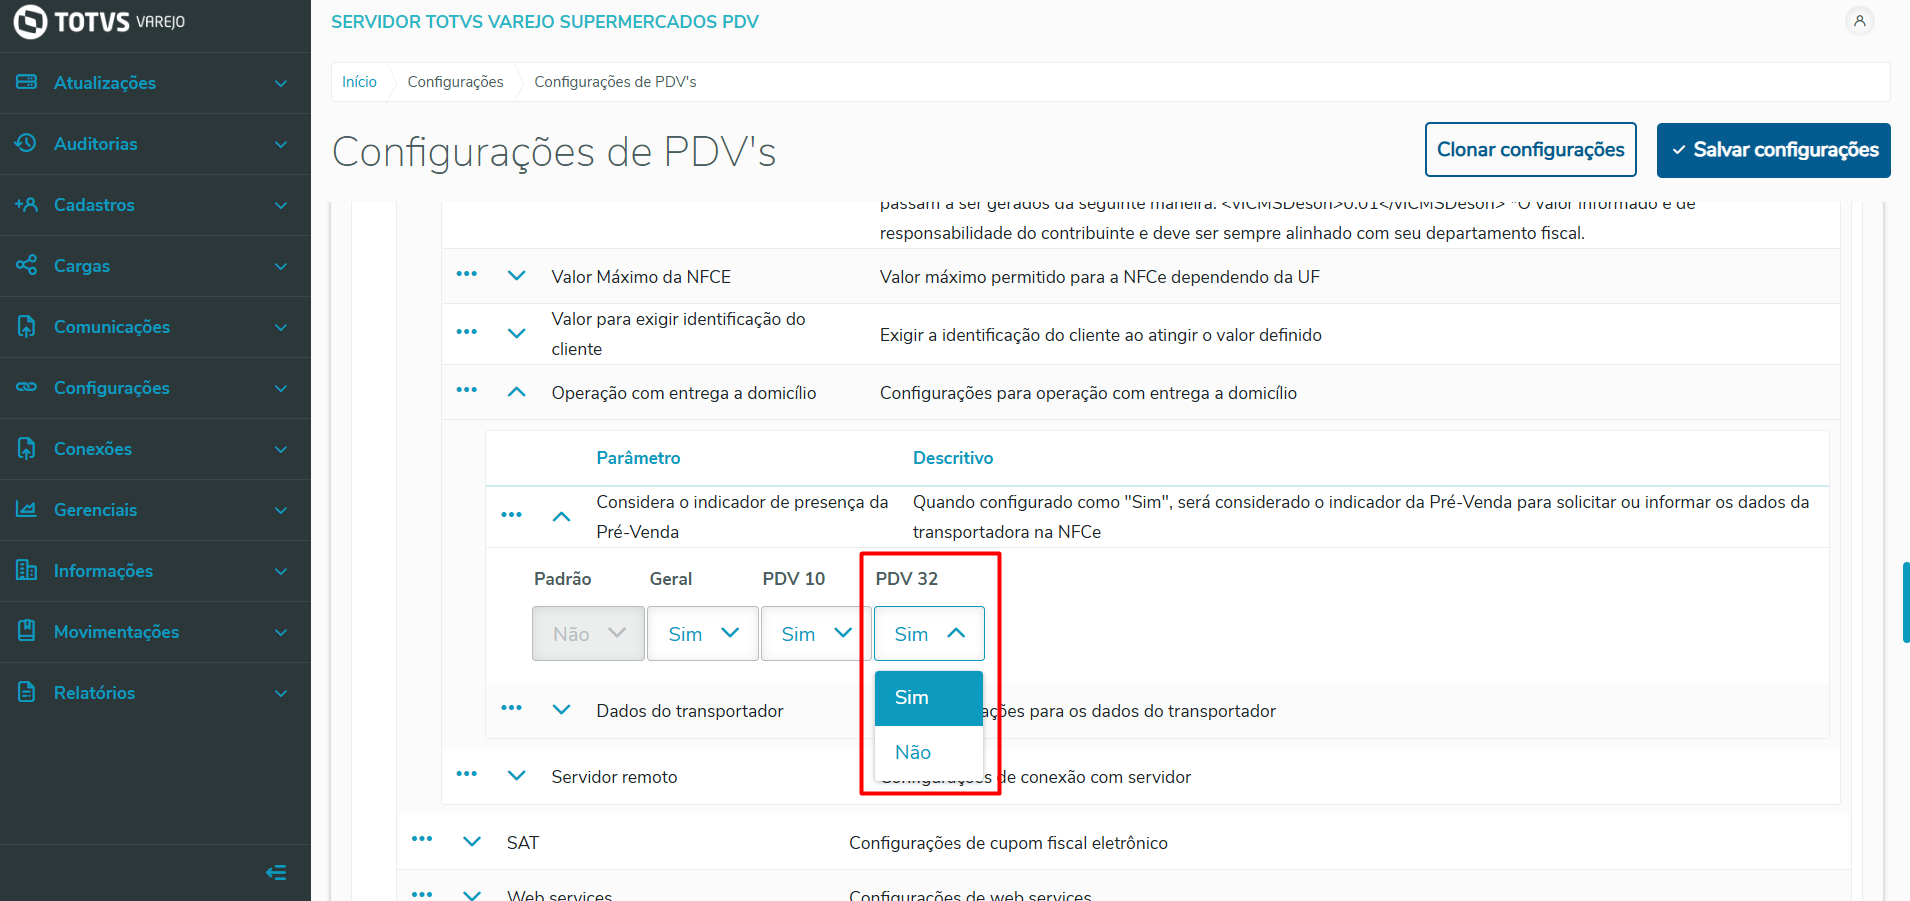Click the Padrão column label
This screenshot has width=1910, height=901.
pyautogui.click(x=563, y=579)
